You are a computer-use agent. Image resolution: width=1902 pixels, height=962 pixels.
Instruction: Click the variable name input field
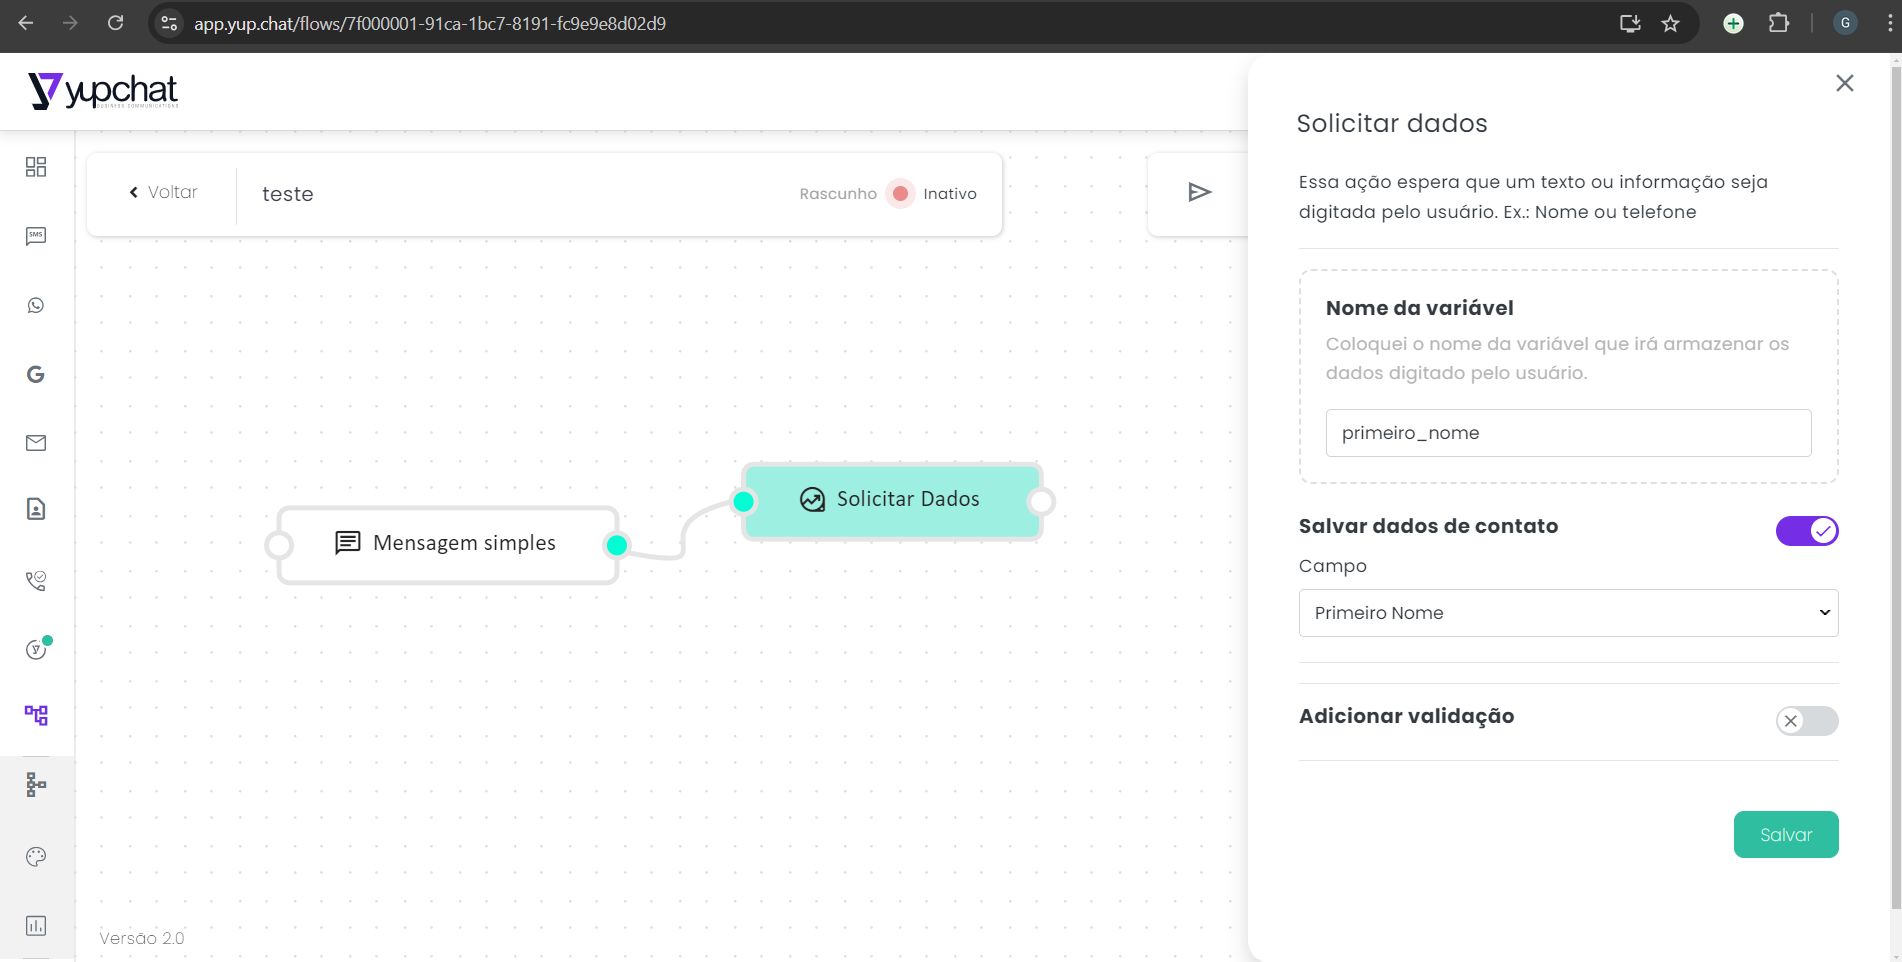1568,433
